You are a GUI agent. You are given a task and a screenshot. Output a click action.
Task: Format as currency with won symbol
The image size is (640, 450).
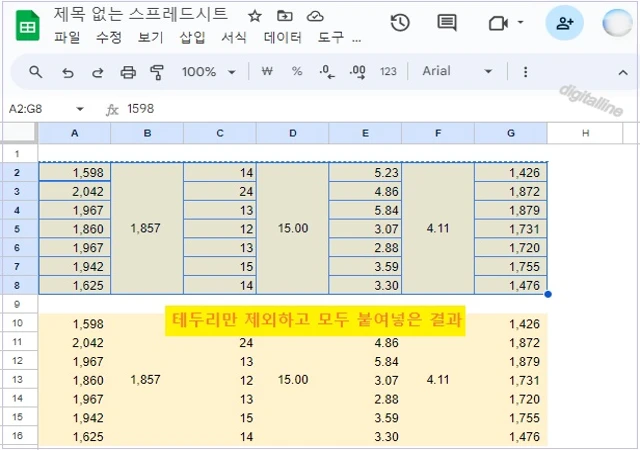pos(267,71)
